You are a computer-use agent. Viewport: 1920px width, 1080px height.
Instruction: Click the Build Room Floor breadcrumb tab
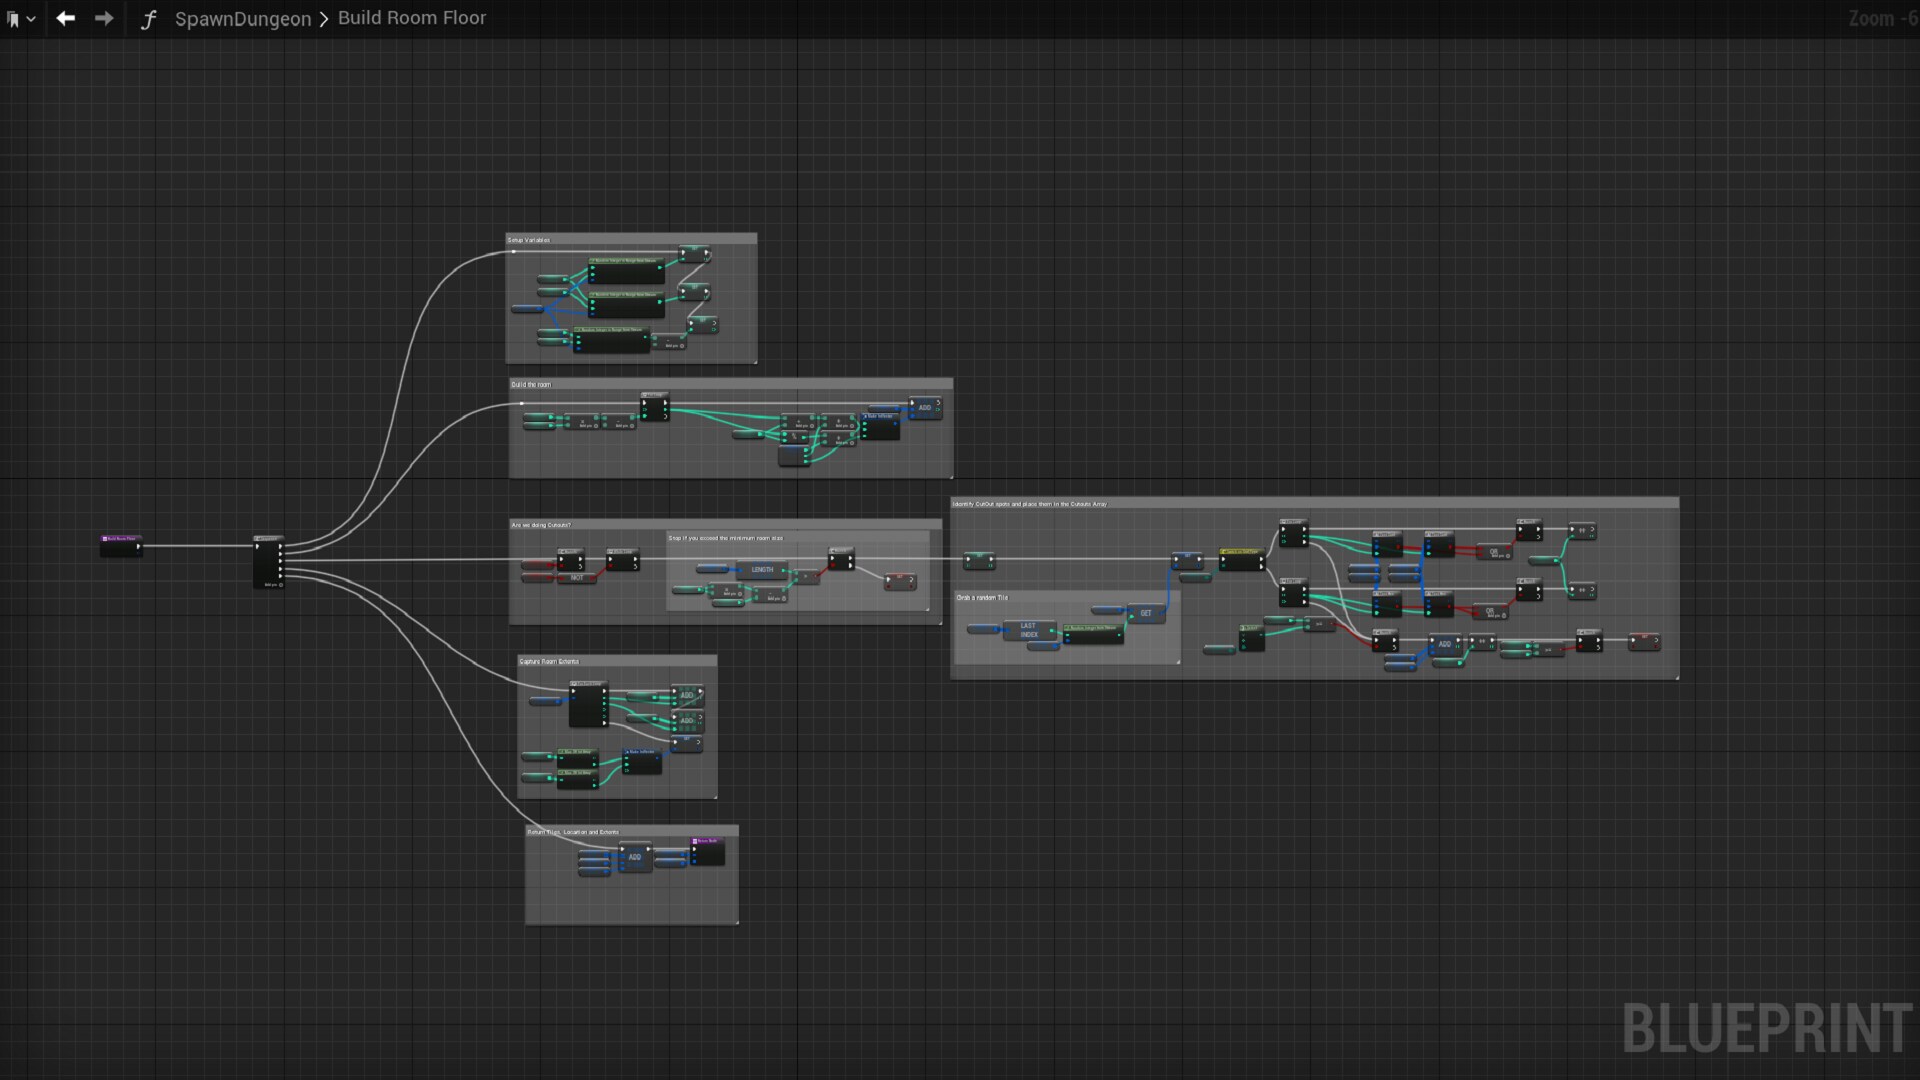[x=411, y=19]
